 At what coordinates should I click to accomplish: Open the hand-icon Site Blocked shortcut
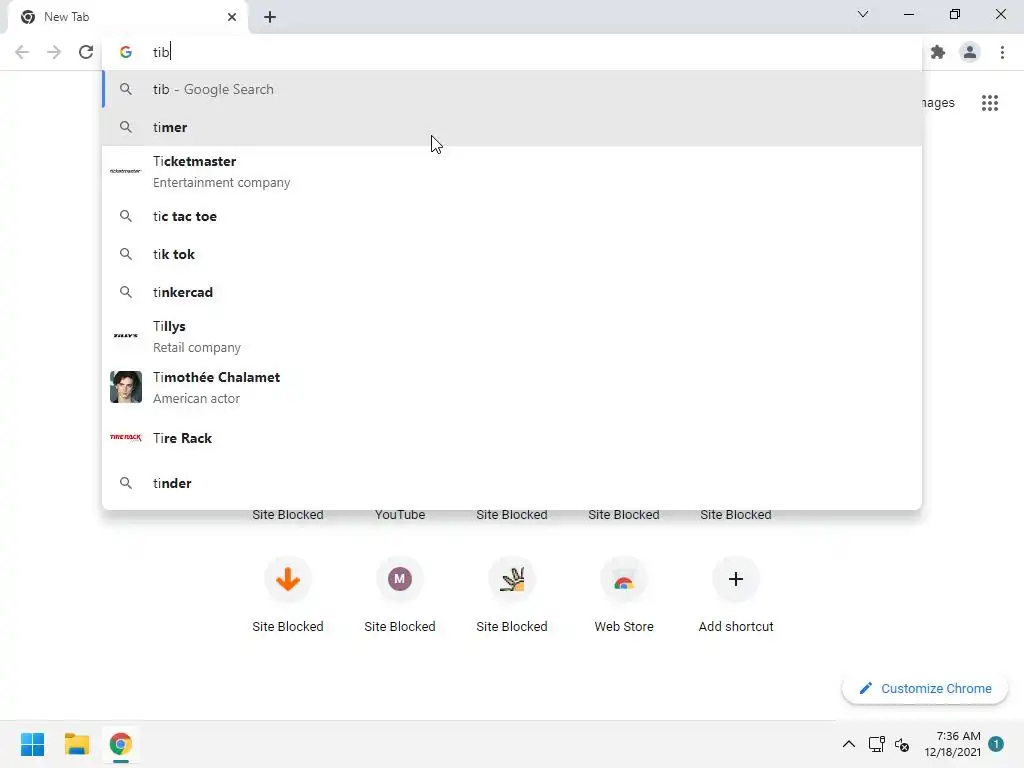tap(511, 596)
